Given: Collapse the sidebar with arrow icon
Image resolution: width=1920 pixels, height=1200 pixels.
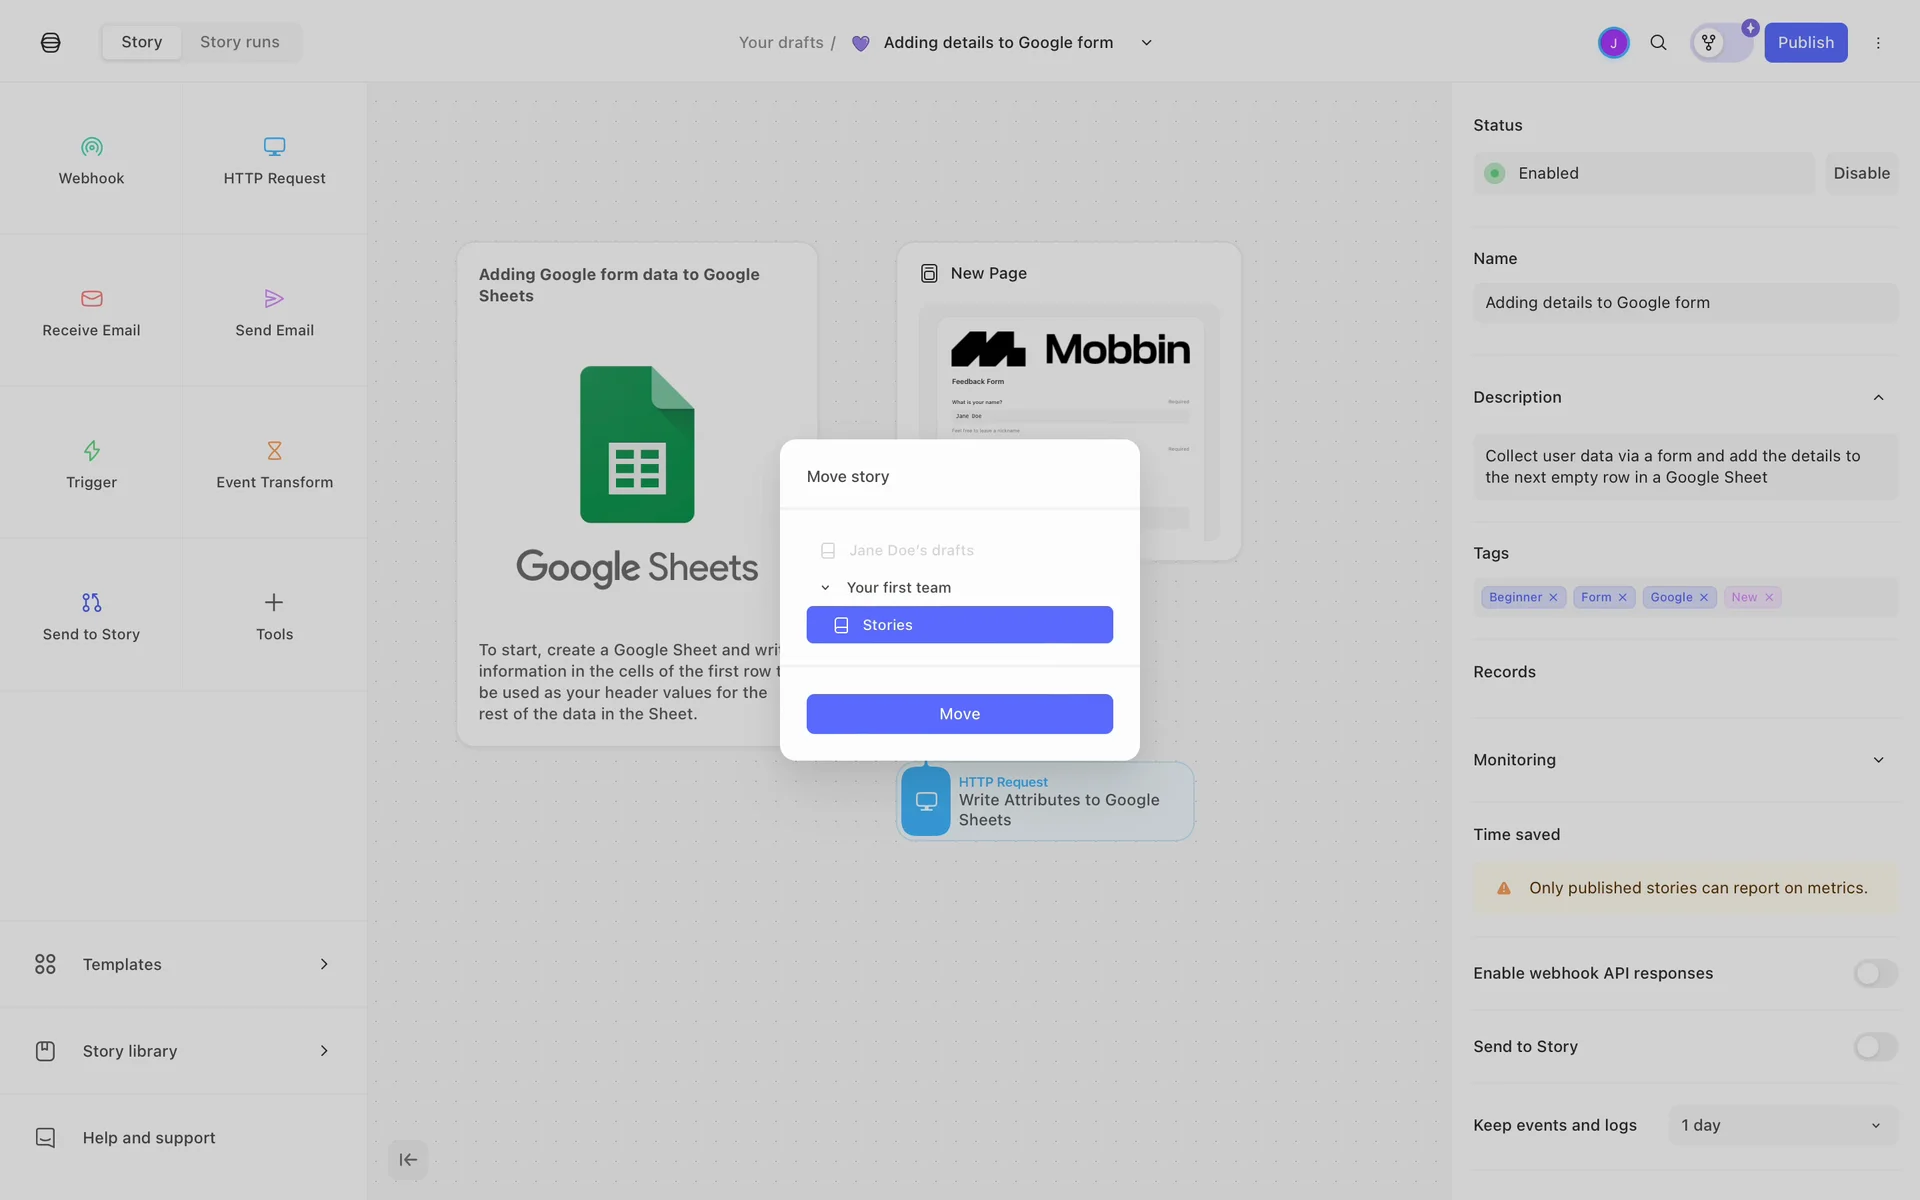Looking at the screenshot, I should tap(408, 1160).
